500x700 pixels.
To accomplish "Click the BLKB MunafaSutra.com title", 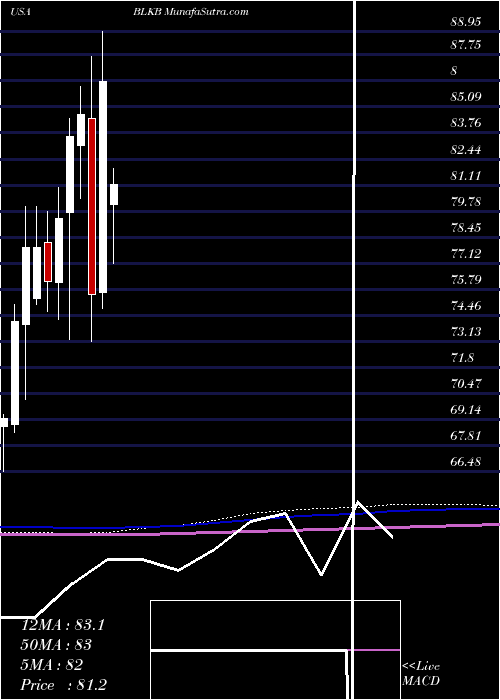I will (x=190, y=12).
